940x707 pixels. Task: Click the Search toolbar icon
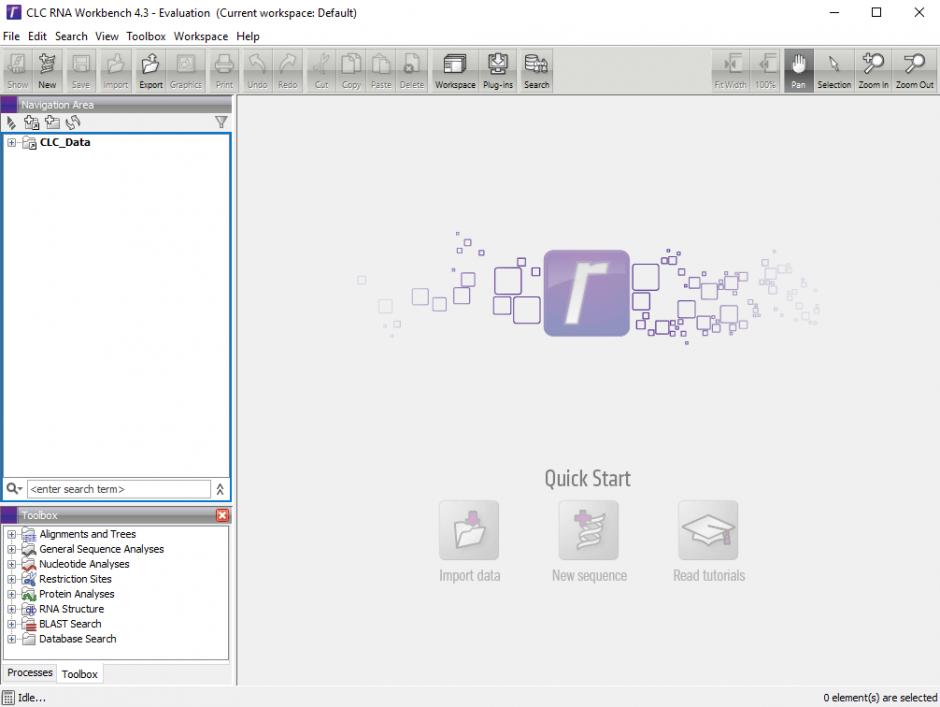(x=536, y=71)
